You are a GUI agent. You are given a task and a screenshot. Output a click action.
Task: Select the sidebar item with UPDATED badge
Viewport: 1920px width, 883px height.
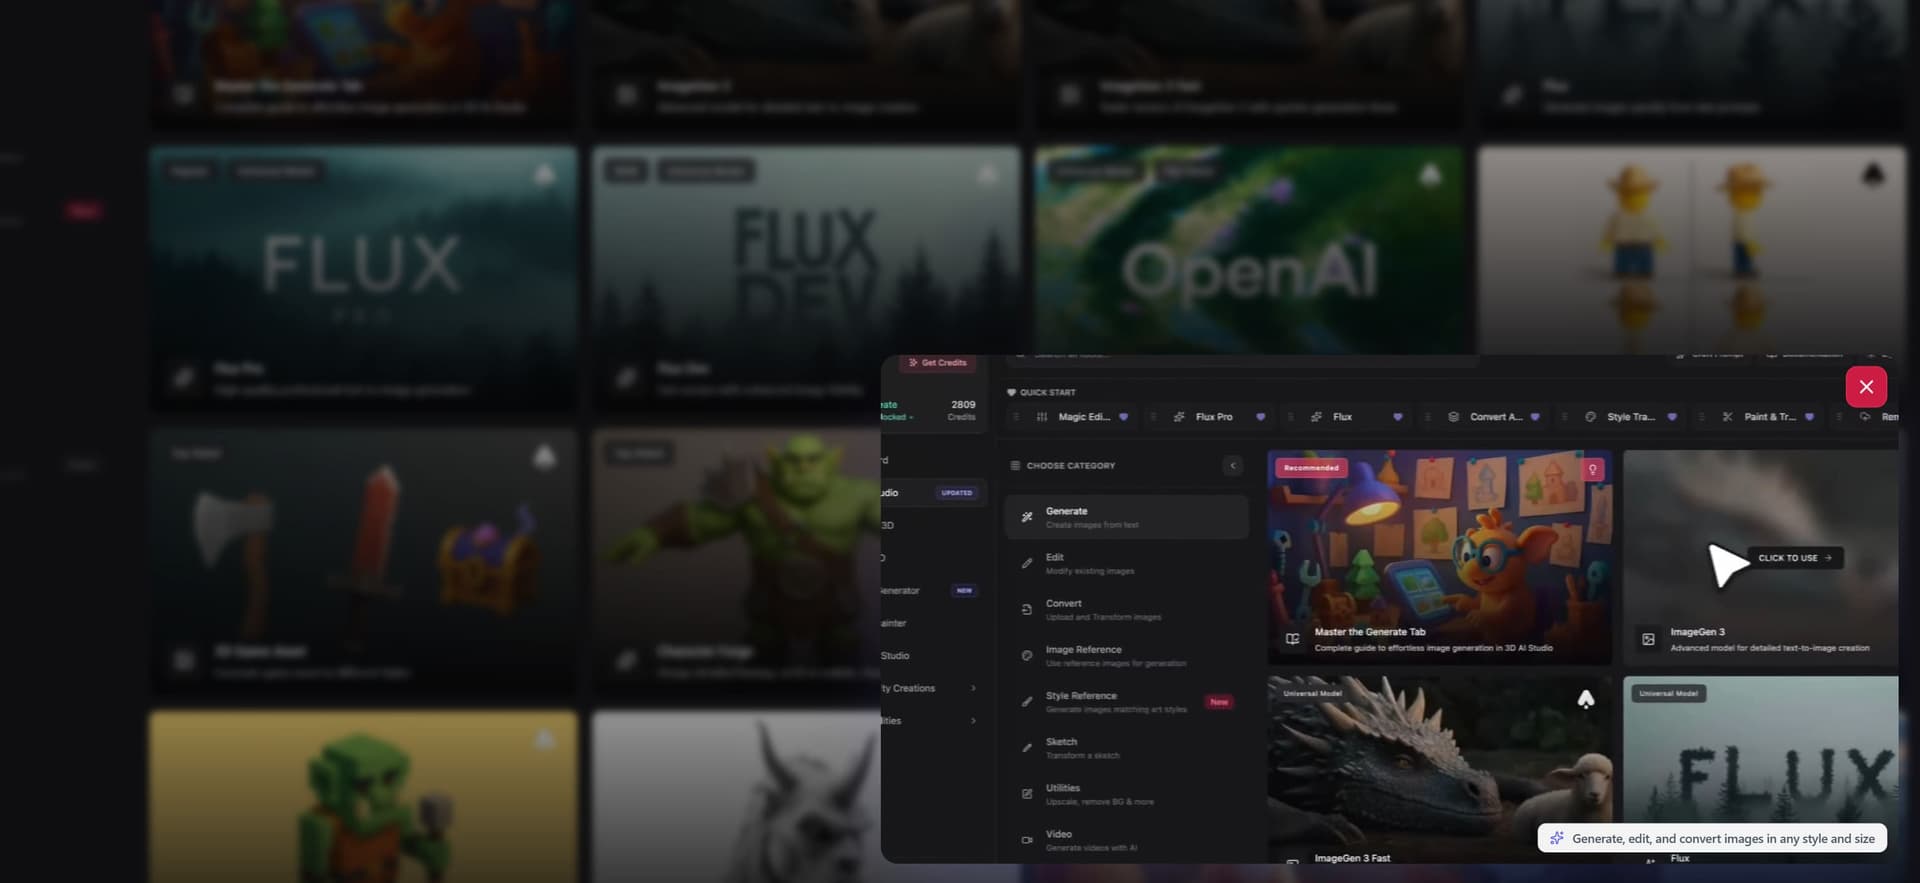click(x=933, y=493)
